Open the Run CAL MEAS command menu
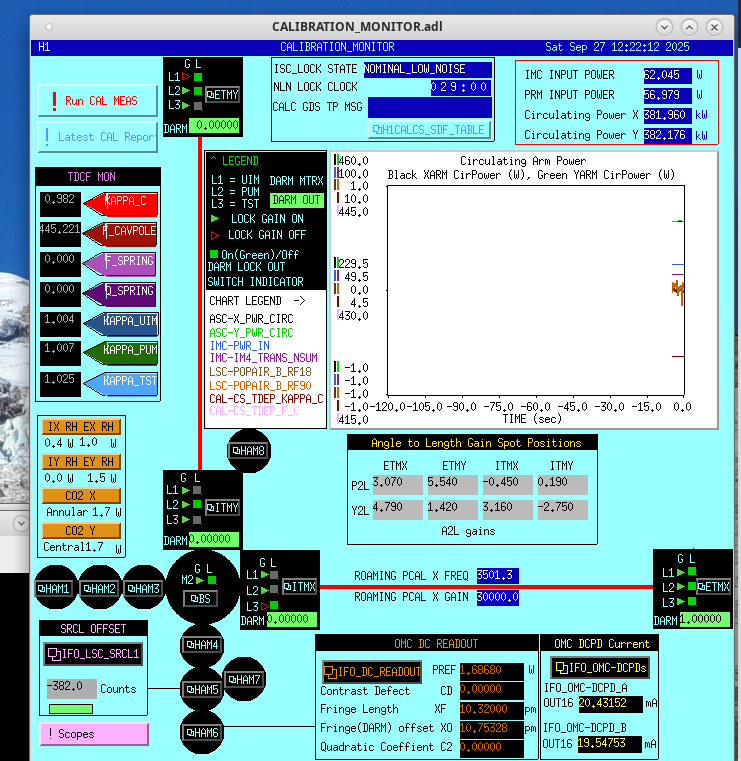 pos(99,101)
